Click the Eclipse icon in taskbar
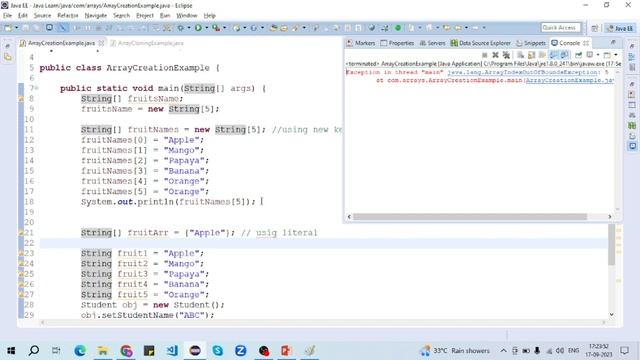The image size is (640, 360). [195, 351]
